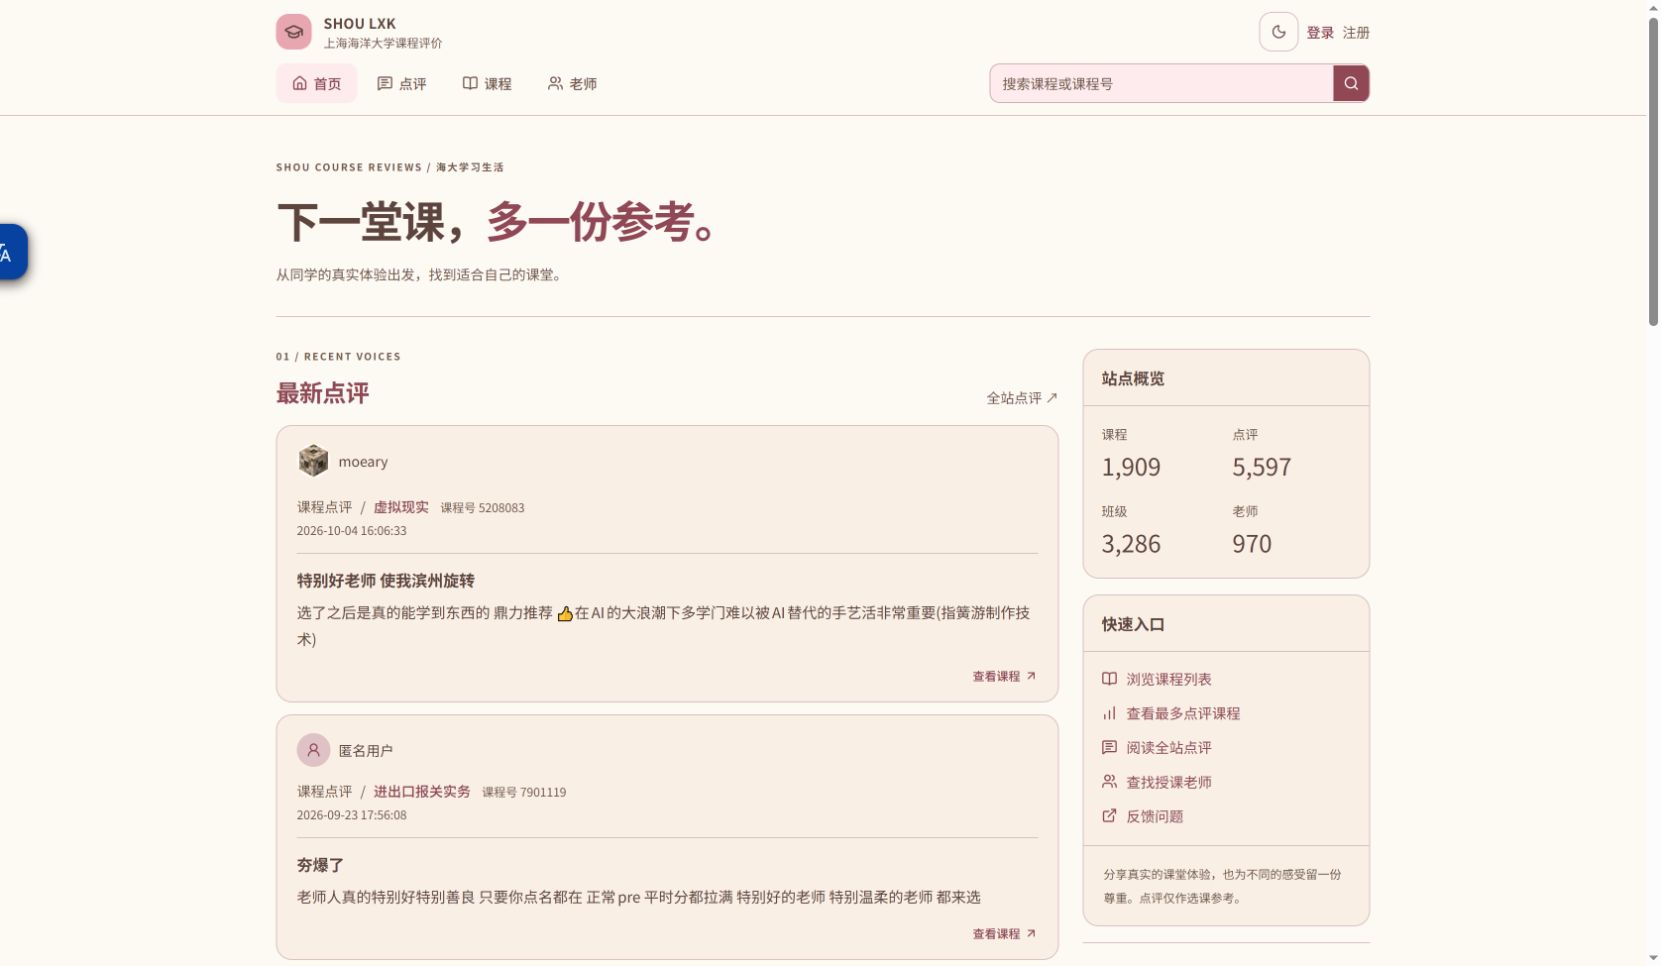Click moeary's avatar thumbnail
The image size is (1661, 966).
[313, 461]
